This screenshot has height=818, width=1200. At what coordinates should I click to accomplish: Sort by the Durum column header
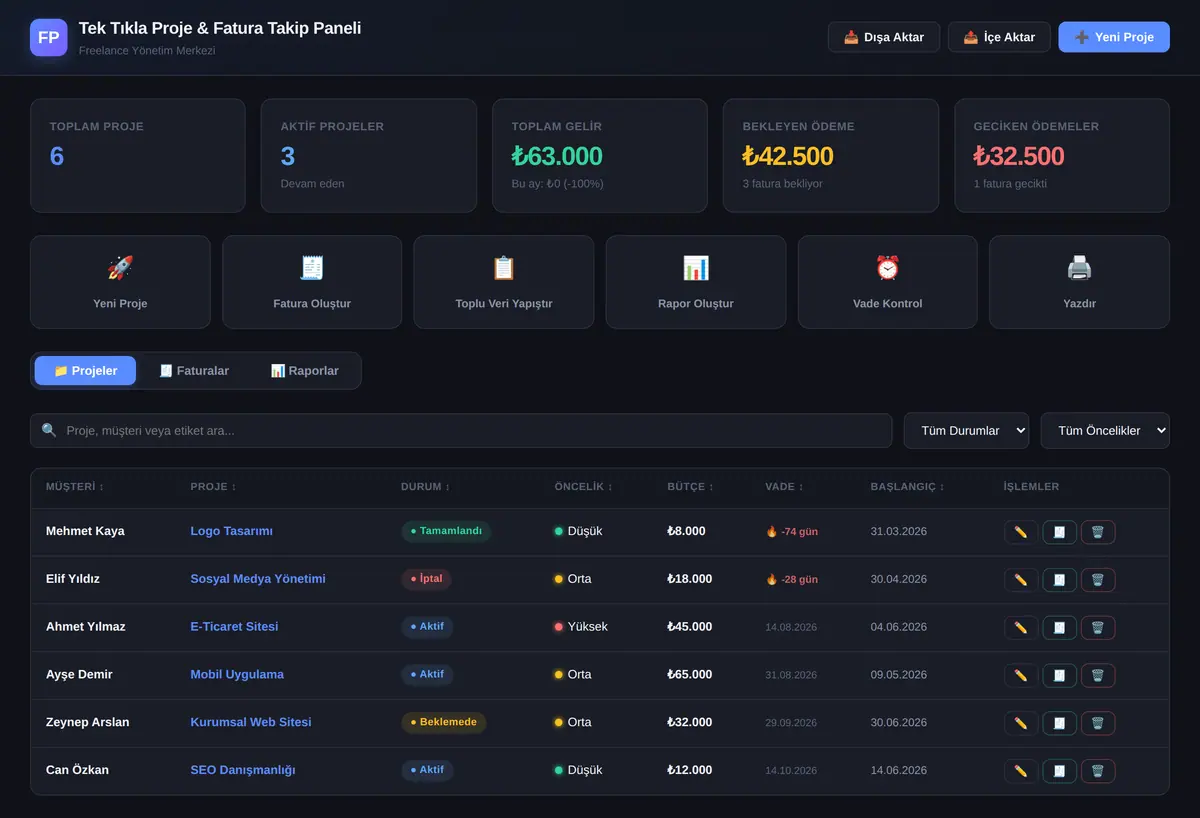tap(426, 487)
